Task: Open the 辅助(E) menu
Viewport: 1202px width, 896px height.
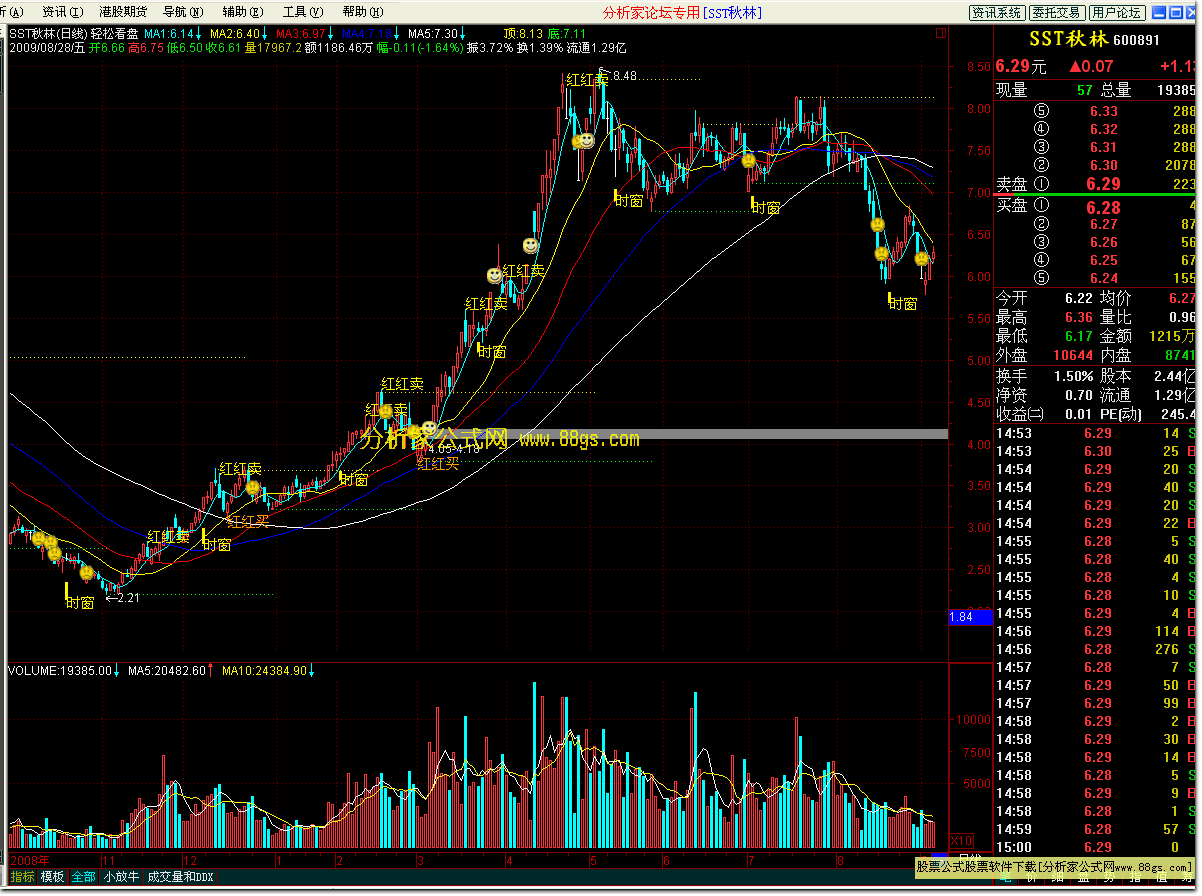Action: tap(241, 12)
